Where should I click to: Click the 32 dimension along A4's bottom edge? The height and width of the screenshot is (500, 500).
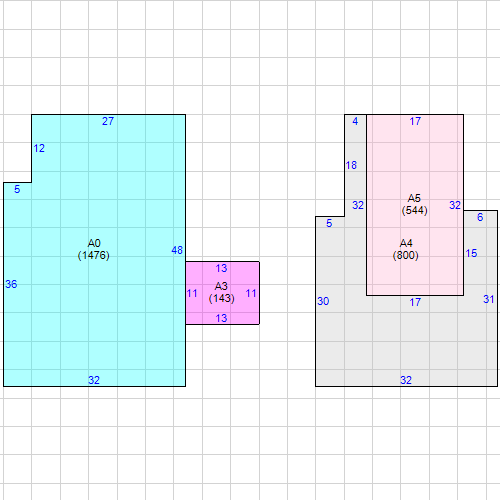pos(406,380)
